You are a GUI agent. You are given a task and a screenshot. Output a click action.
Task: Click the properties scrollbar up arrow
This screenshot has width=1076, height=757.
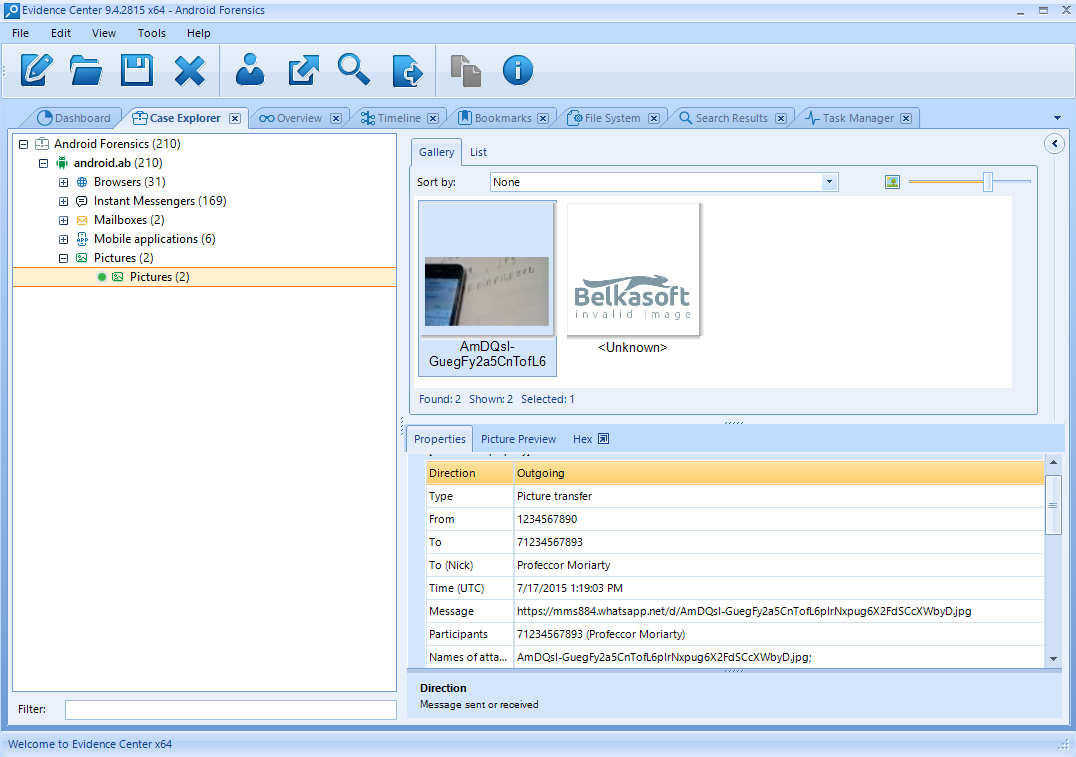tap(1053, 463)
